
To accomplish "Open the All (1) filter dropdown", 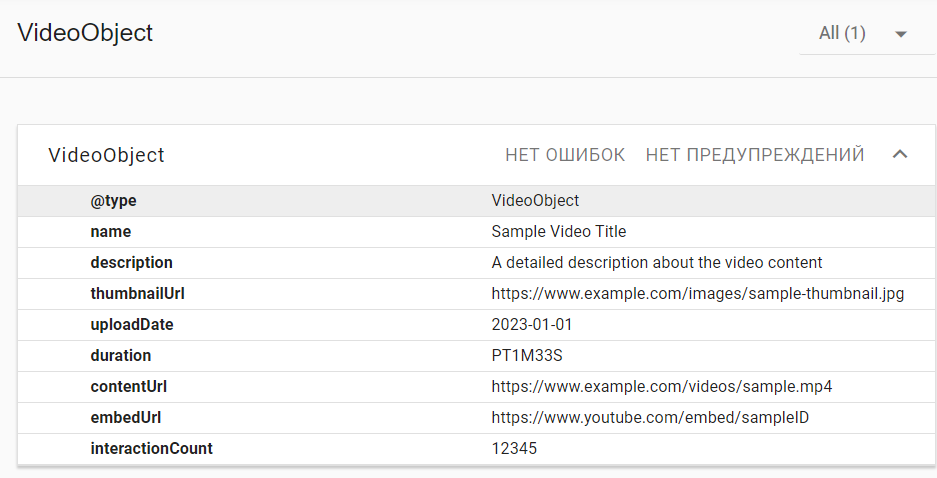I will 842,33.
